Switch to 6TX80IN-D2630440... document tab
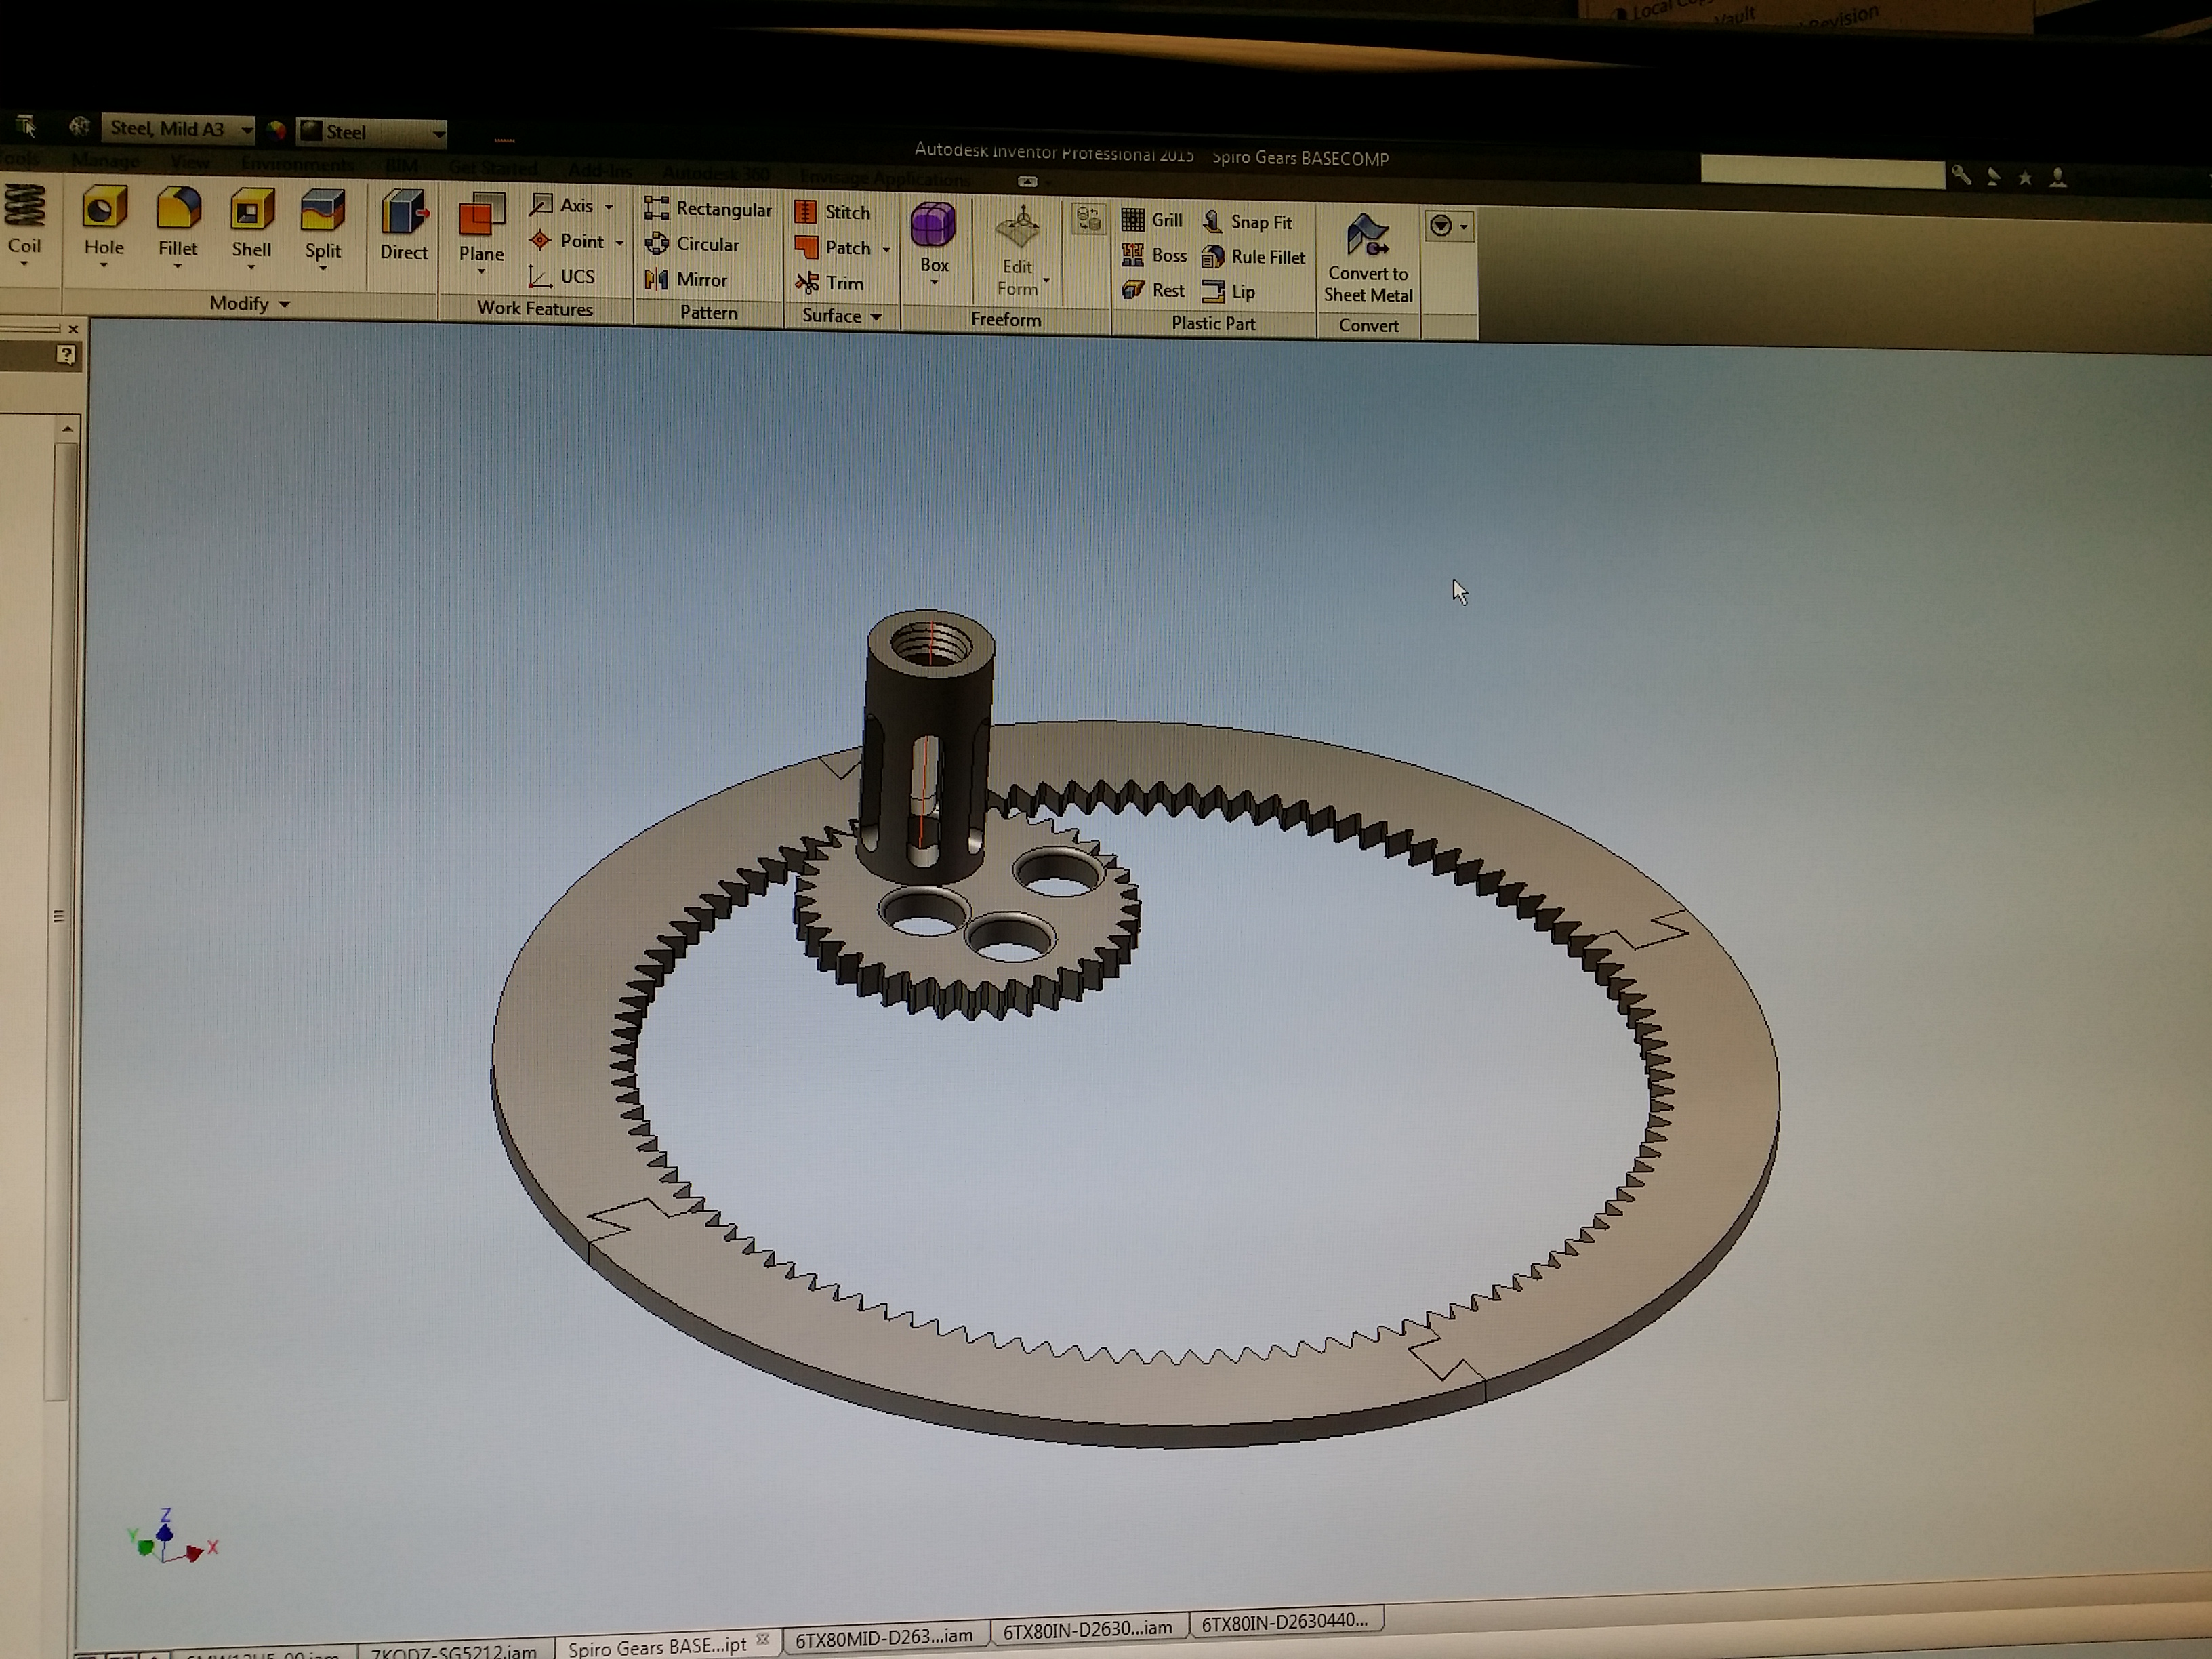The height and width of the screenshot is (1659, 2212). [1285, 1621]
